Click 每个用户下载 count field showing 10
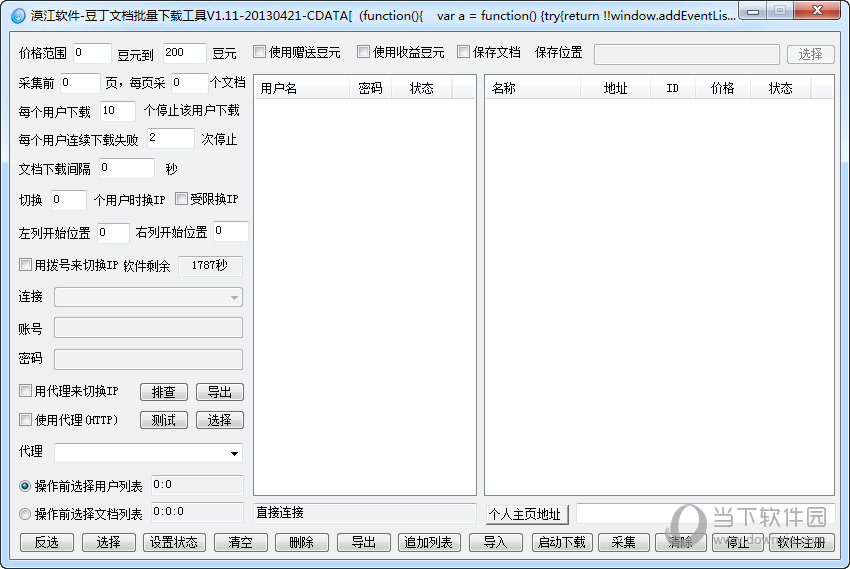This screenshot has height=569, width=850. pyautogui.click(x=118, y=111)
